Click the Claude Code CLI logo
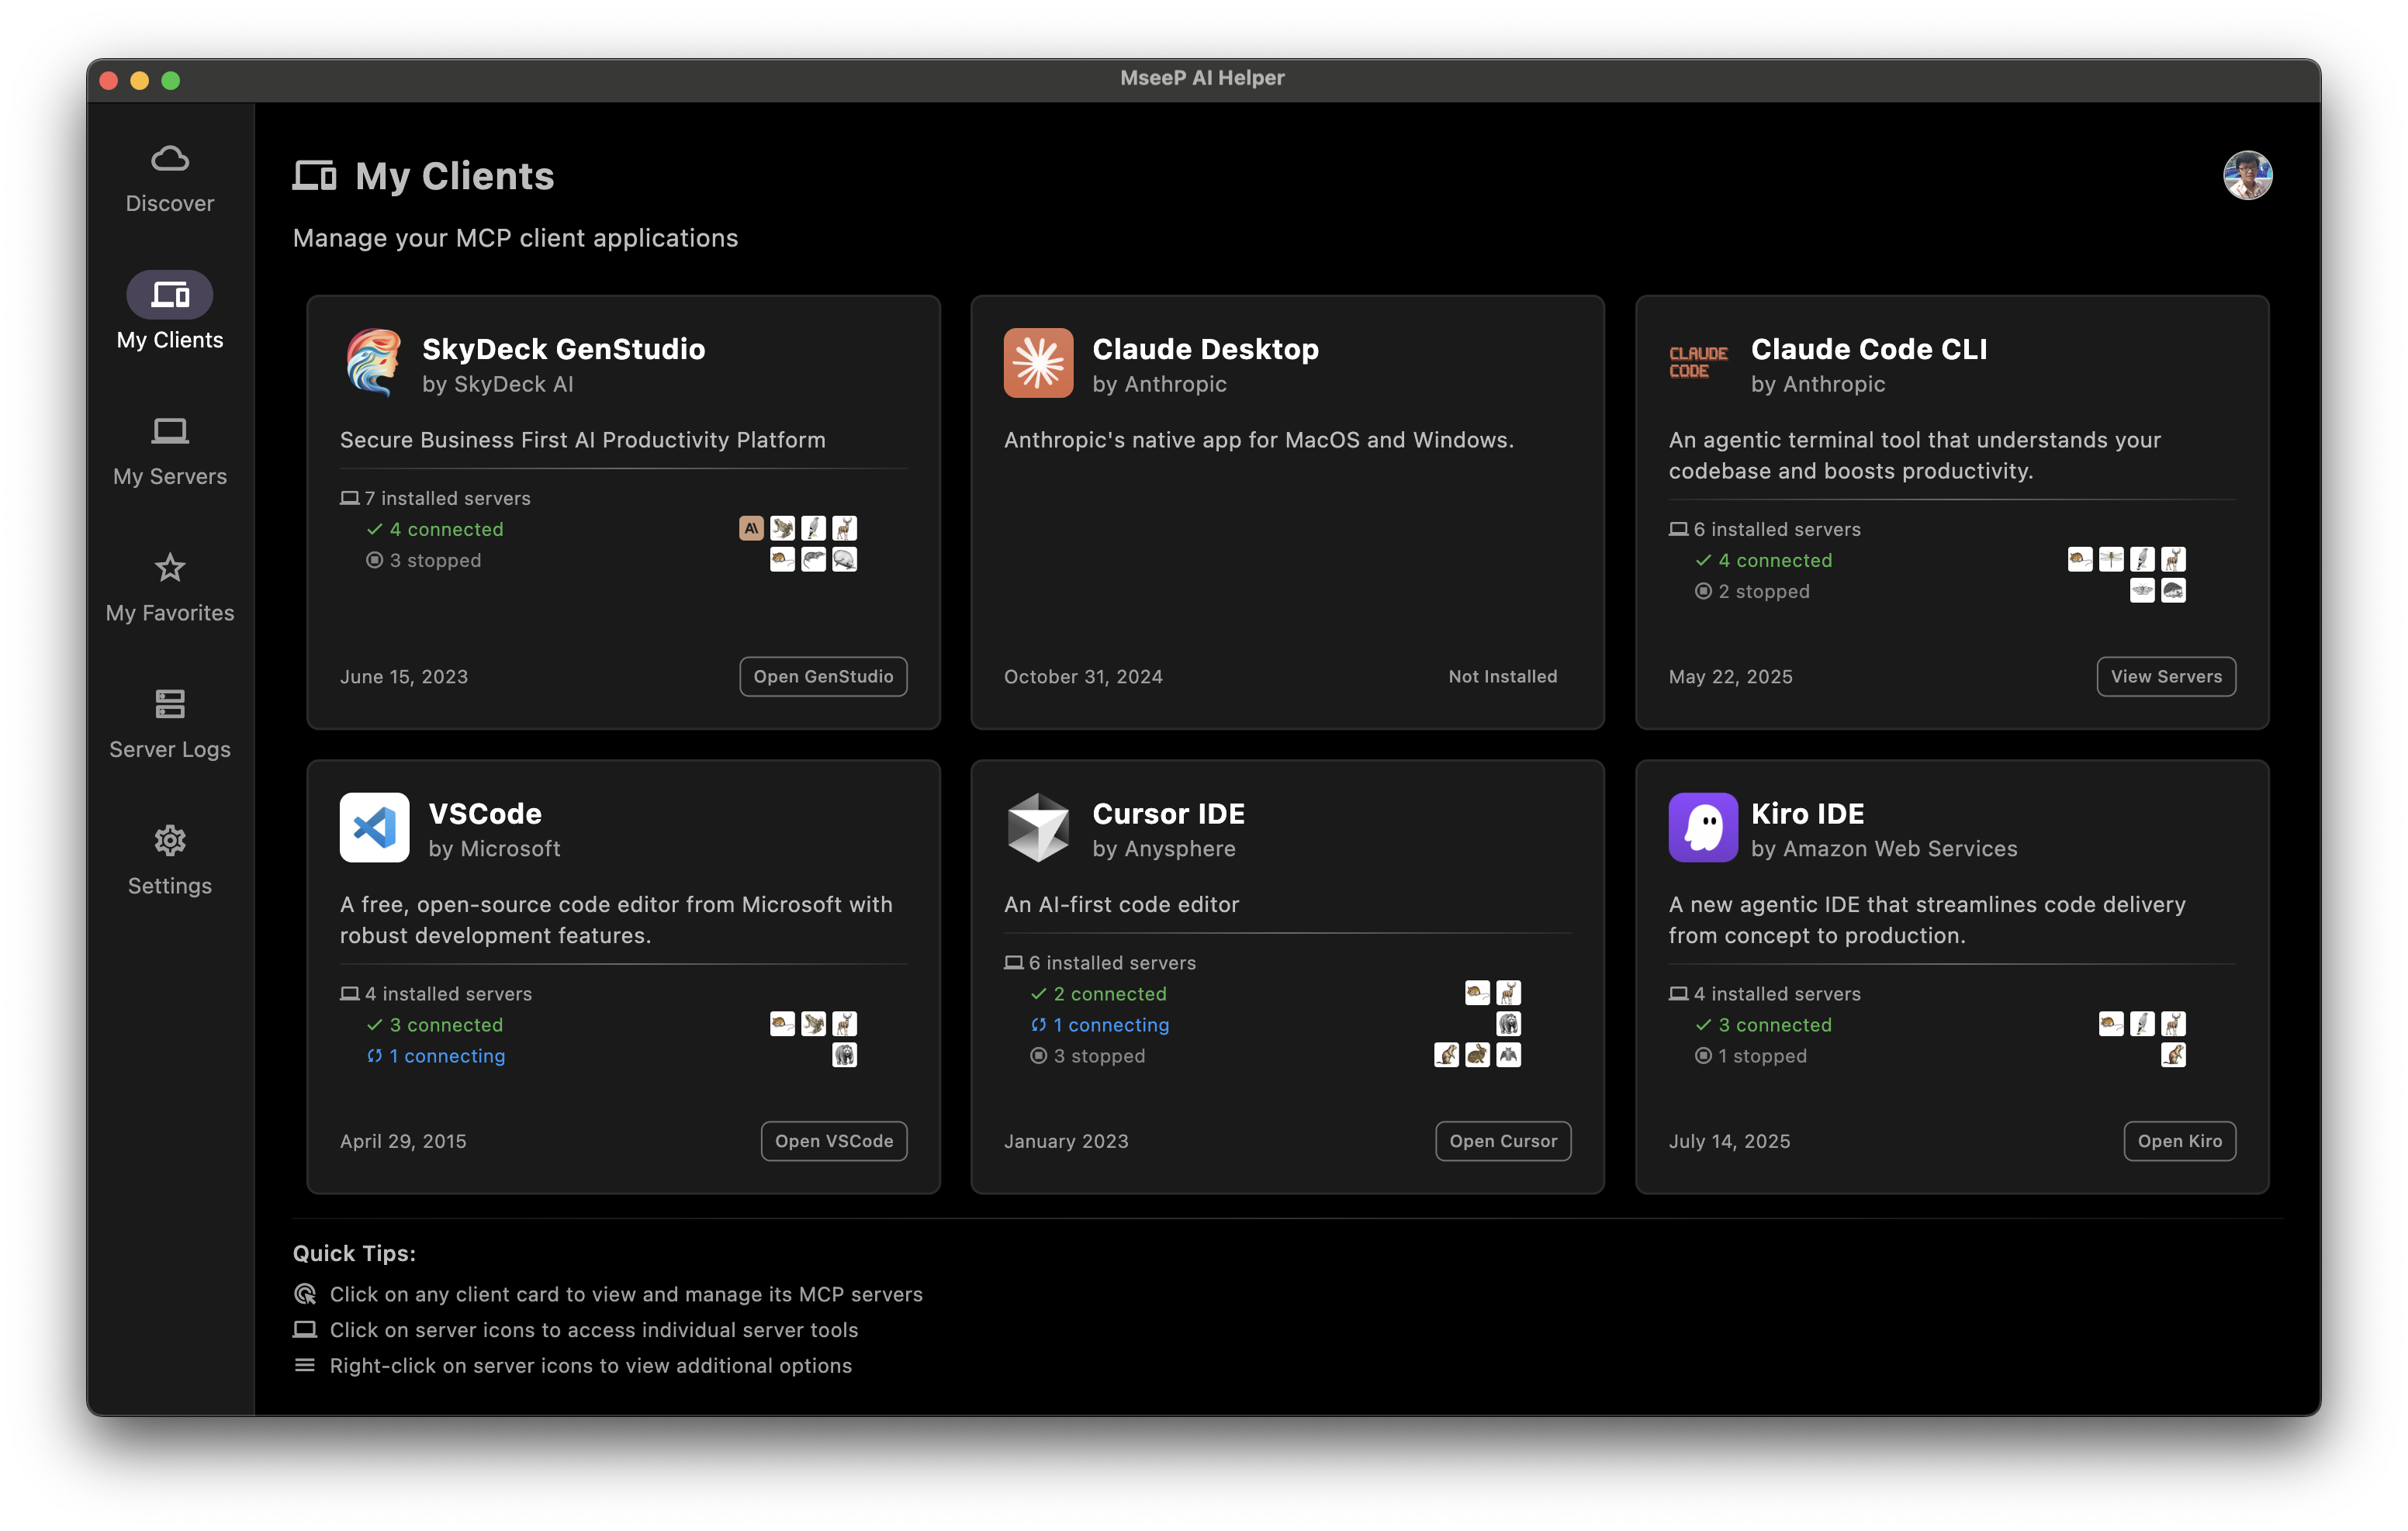The image size is (2408, 1531). pos(1698,363)
